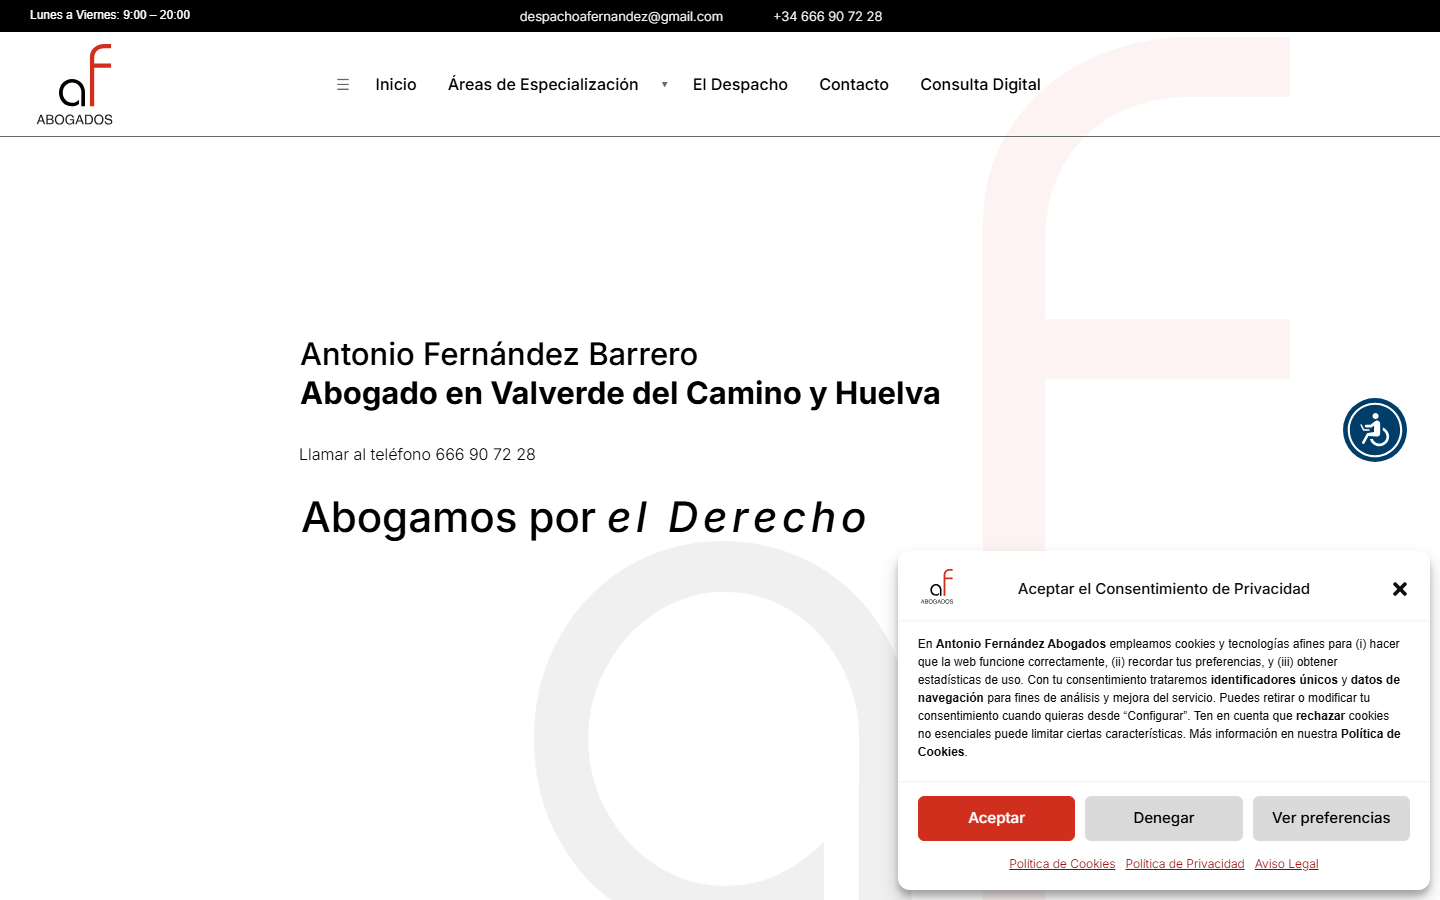
Task: Open the Política de Privacidad link
Action: (1185, 864)
